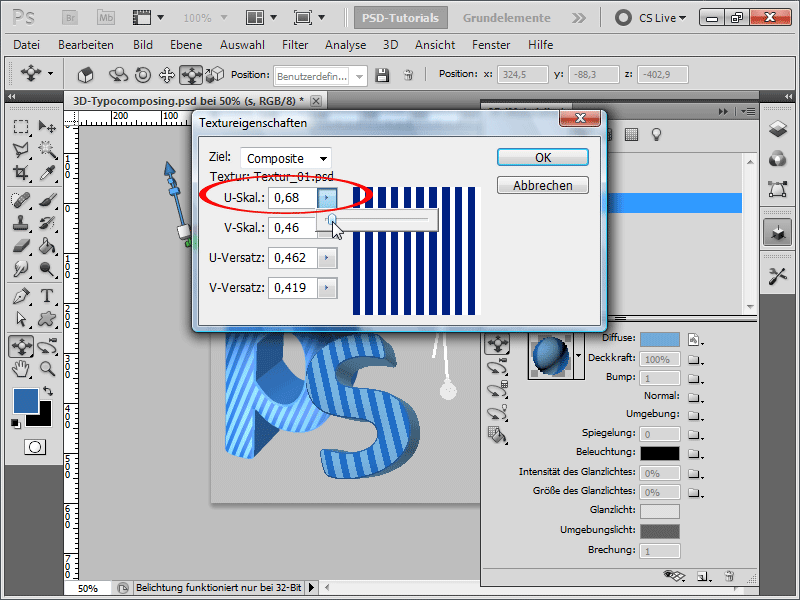Open the Bearbeiten menu
Viewport: 800px width, 600px height.
coord(86,45)
